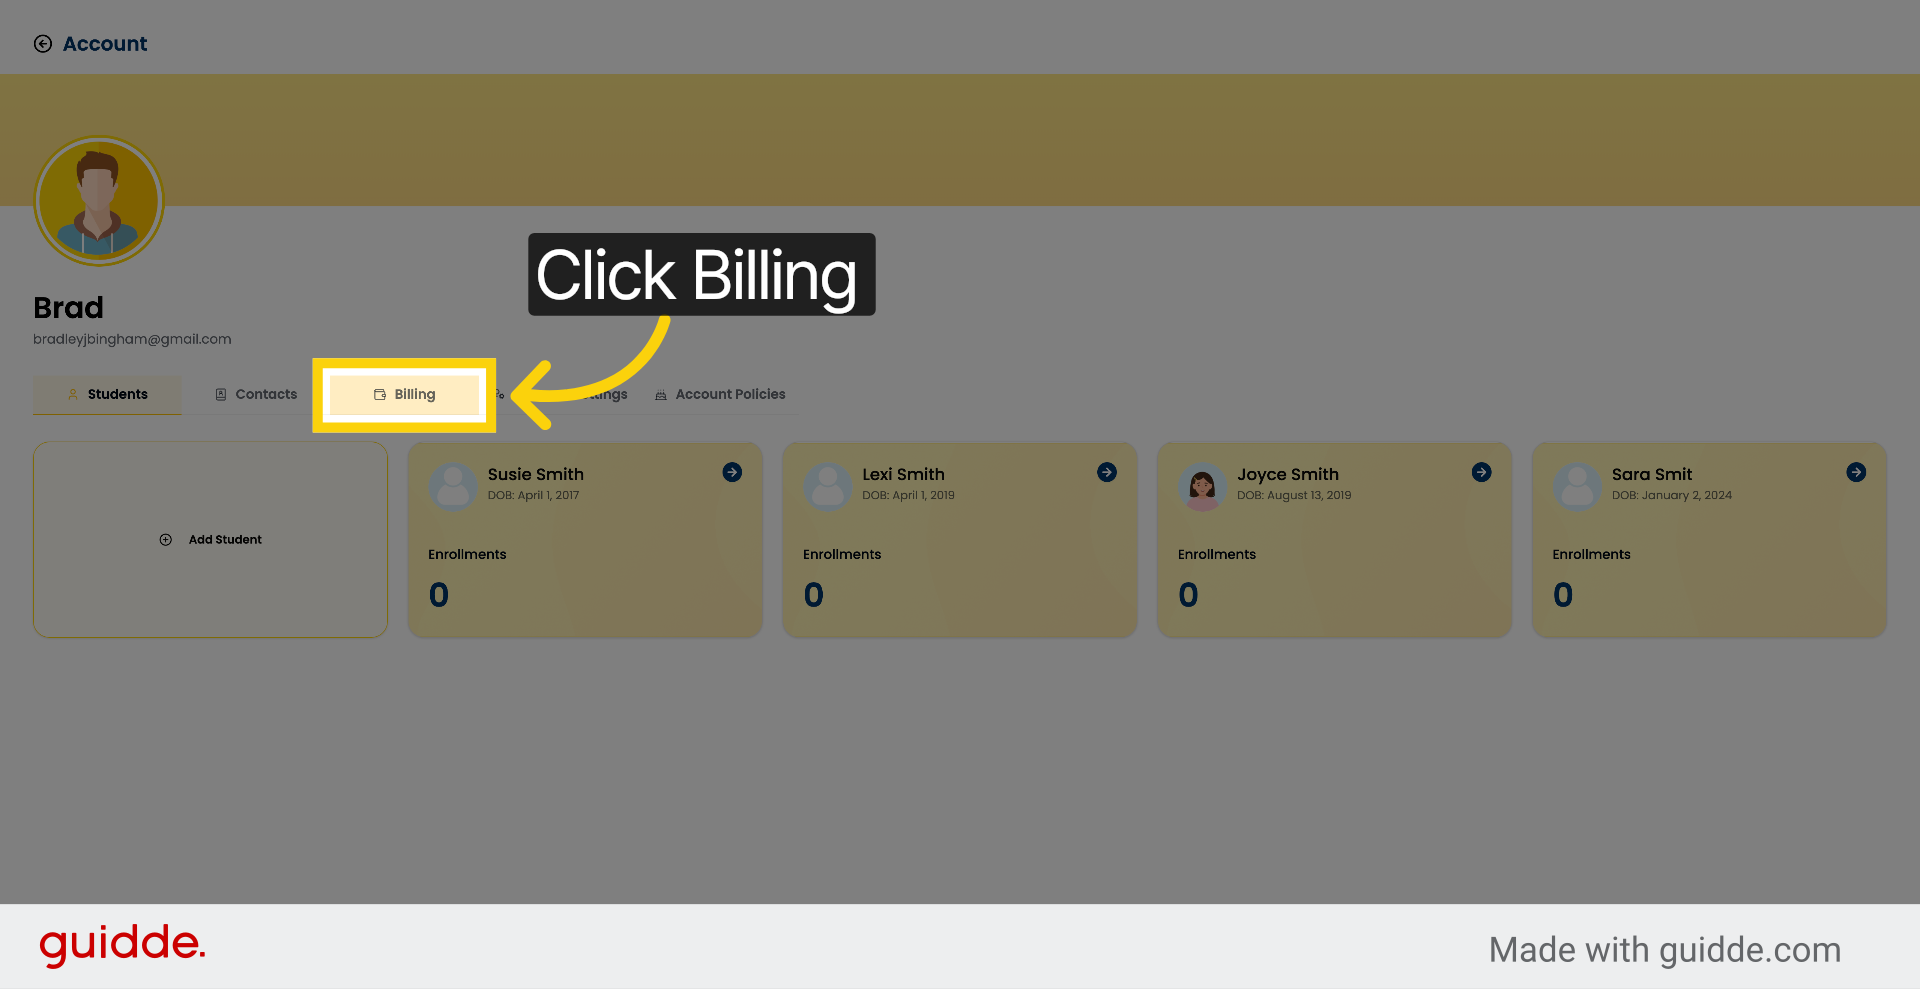Switch to the Students tab

[107, 395]
